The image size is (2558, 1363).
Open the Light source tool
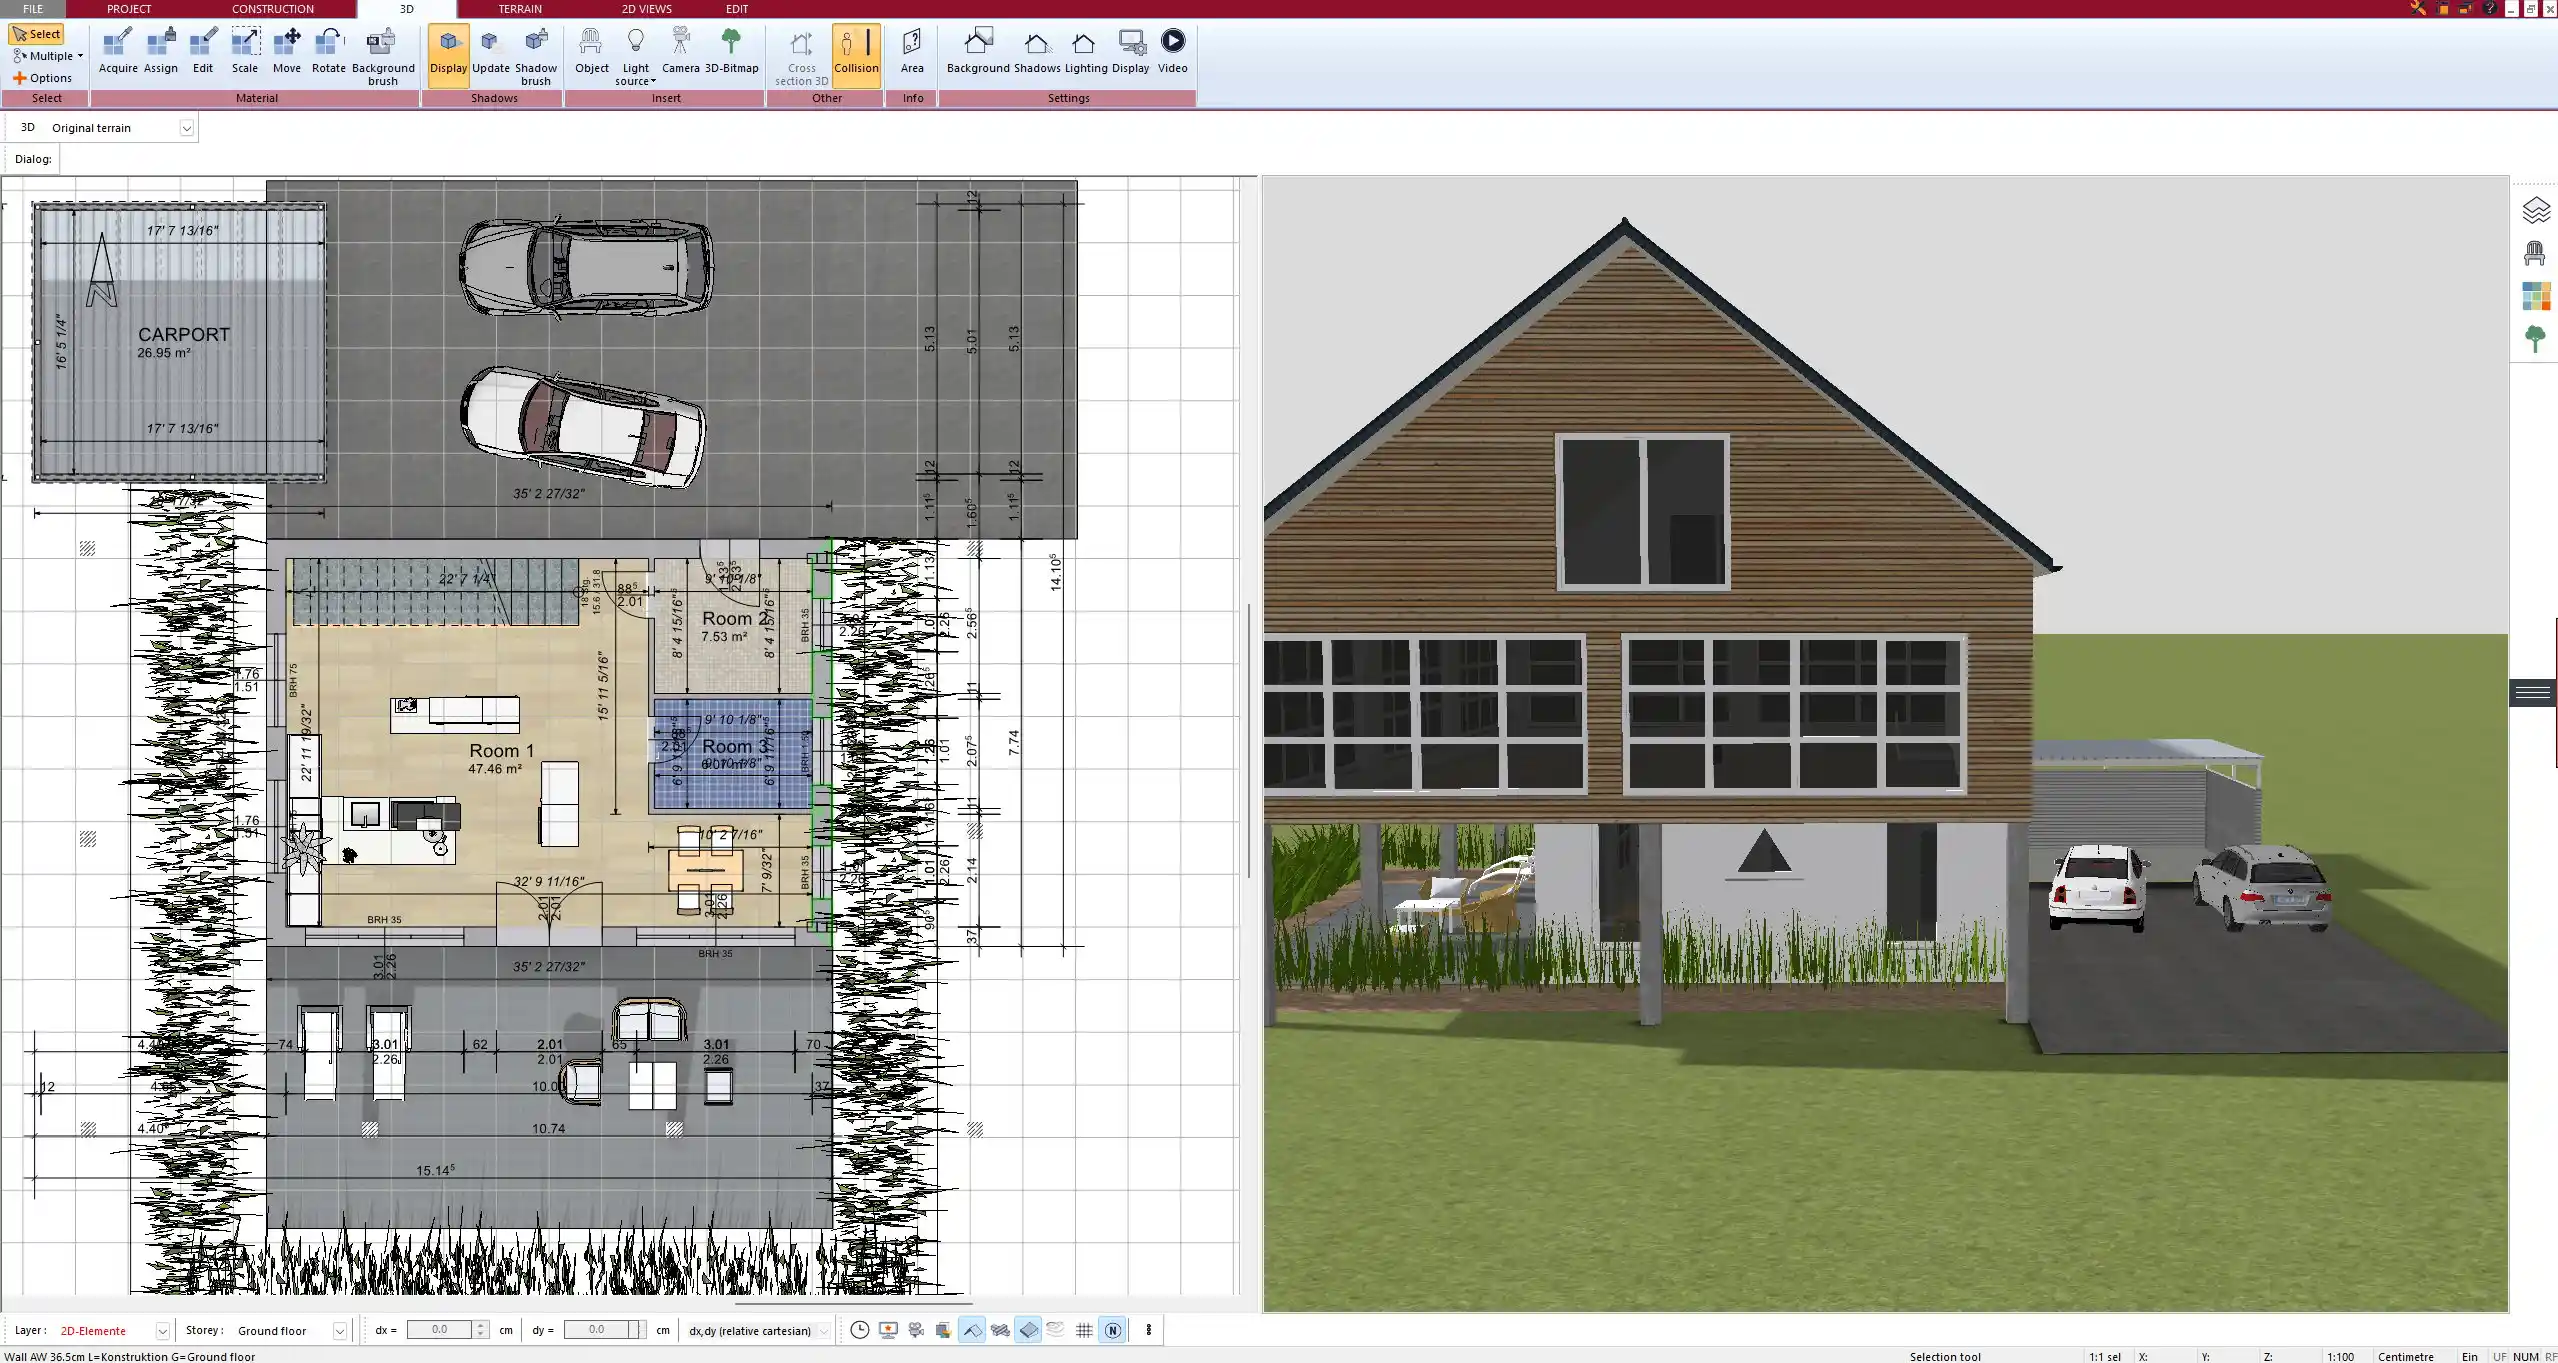coord(636,52)
